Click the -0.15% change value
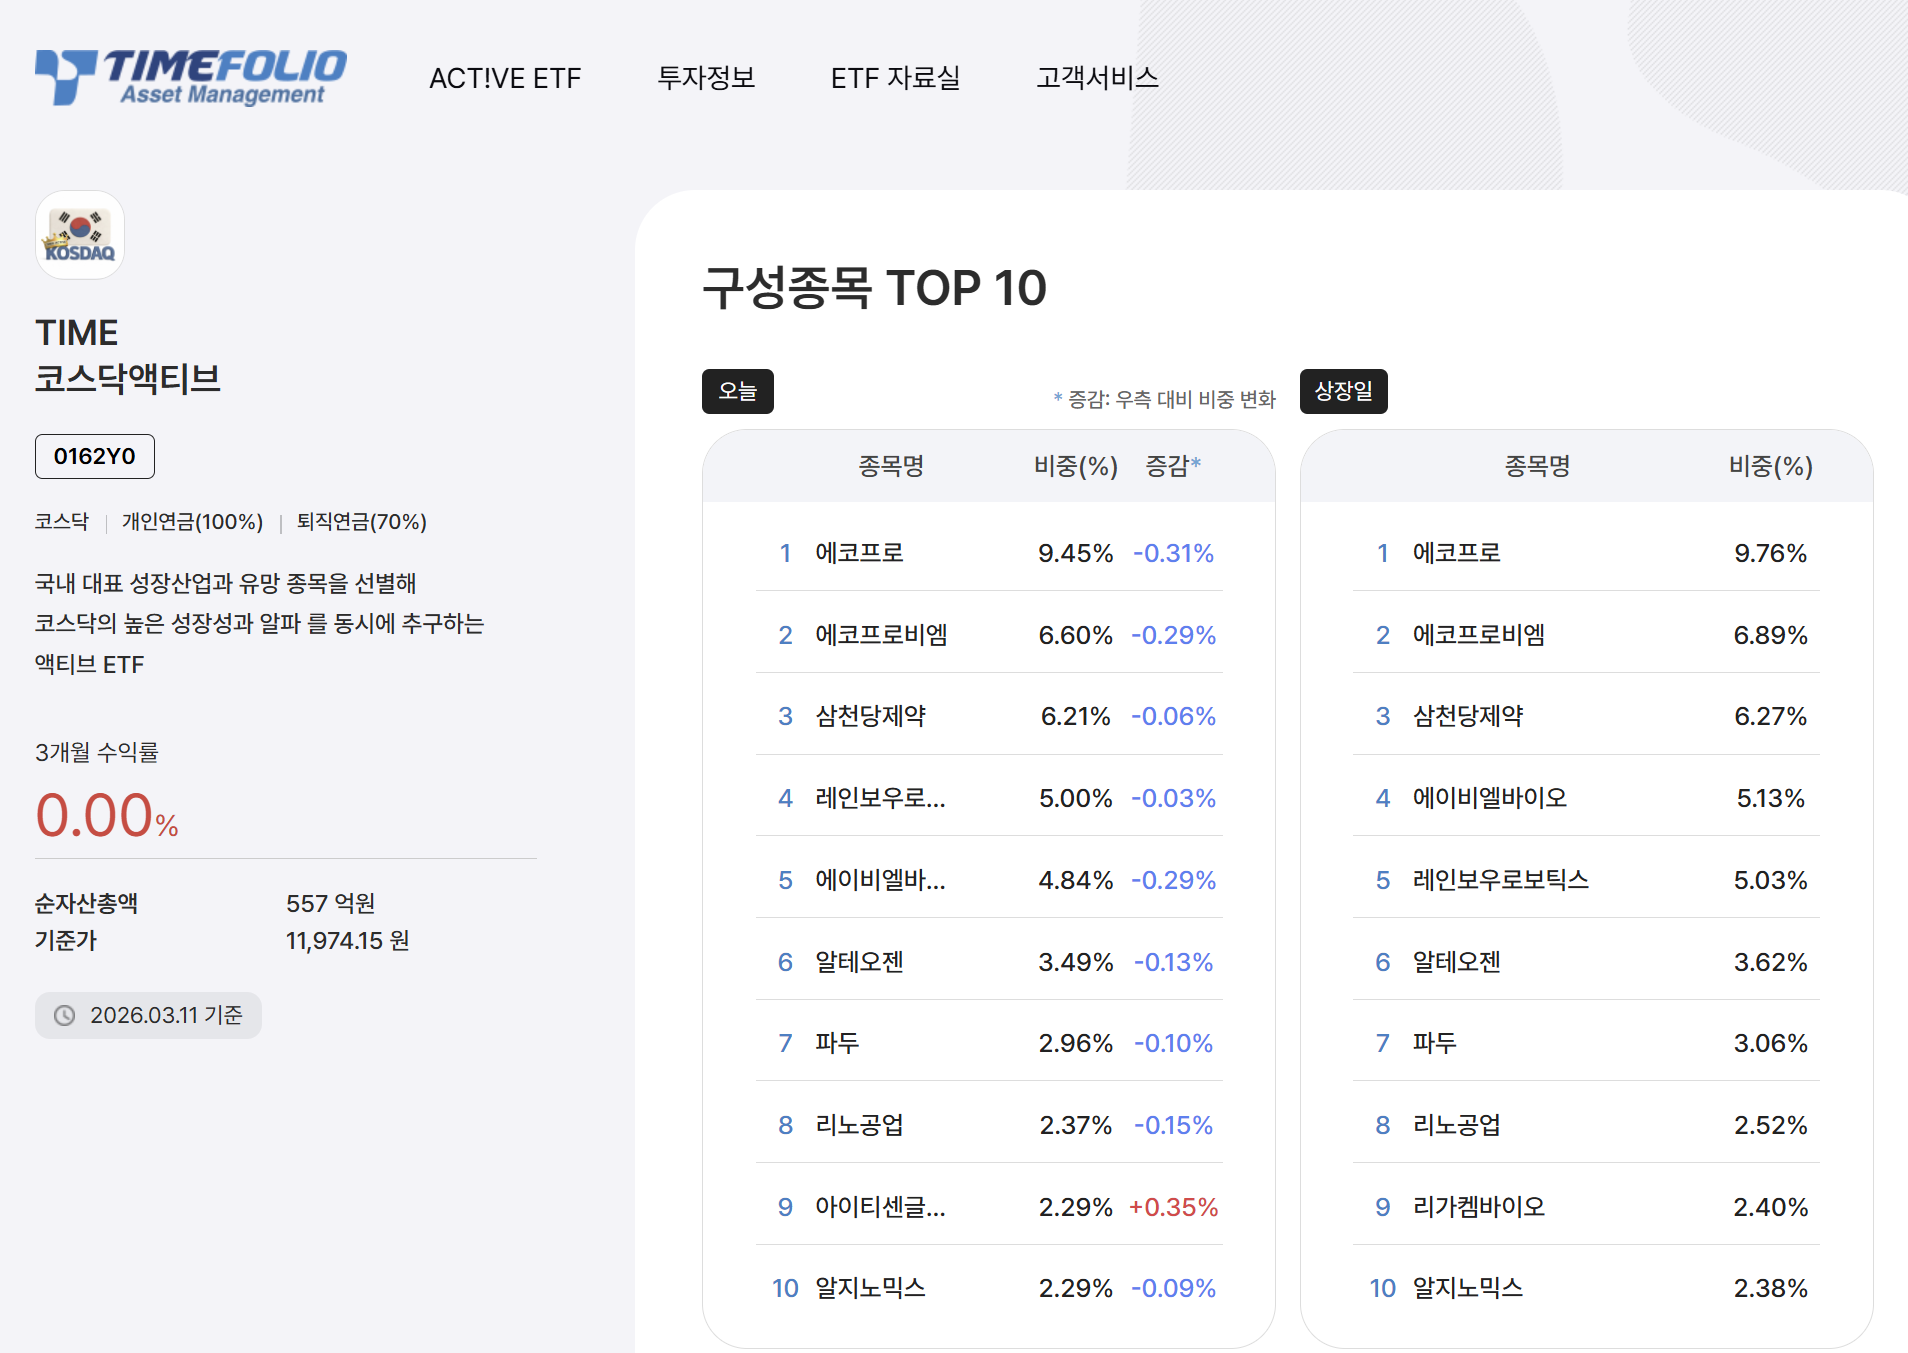Image resolution: width=1908 pixels, height=1353 pixels. 1174,1125
